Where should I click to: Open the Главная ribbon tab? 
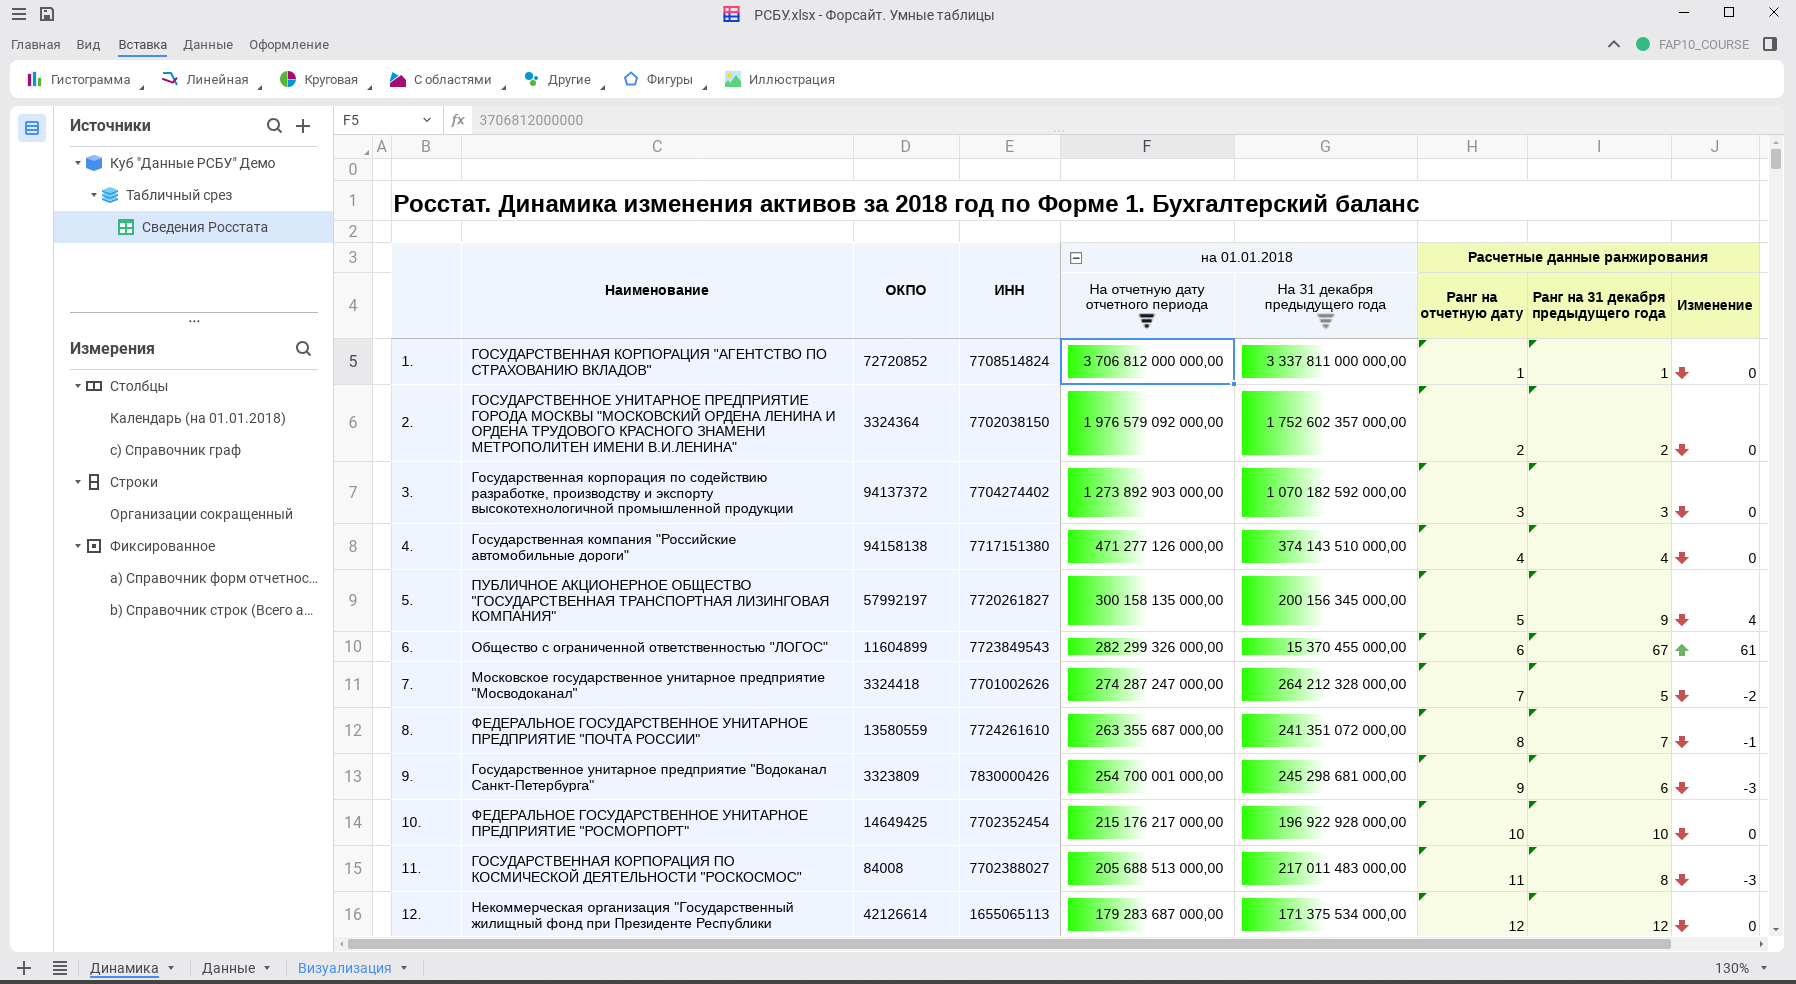(36, 45)
